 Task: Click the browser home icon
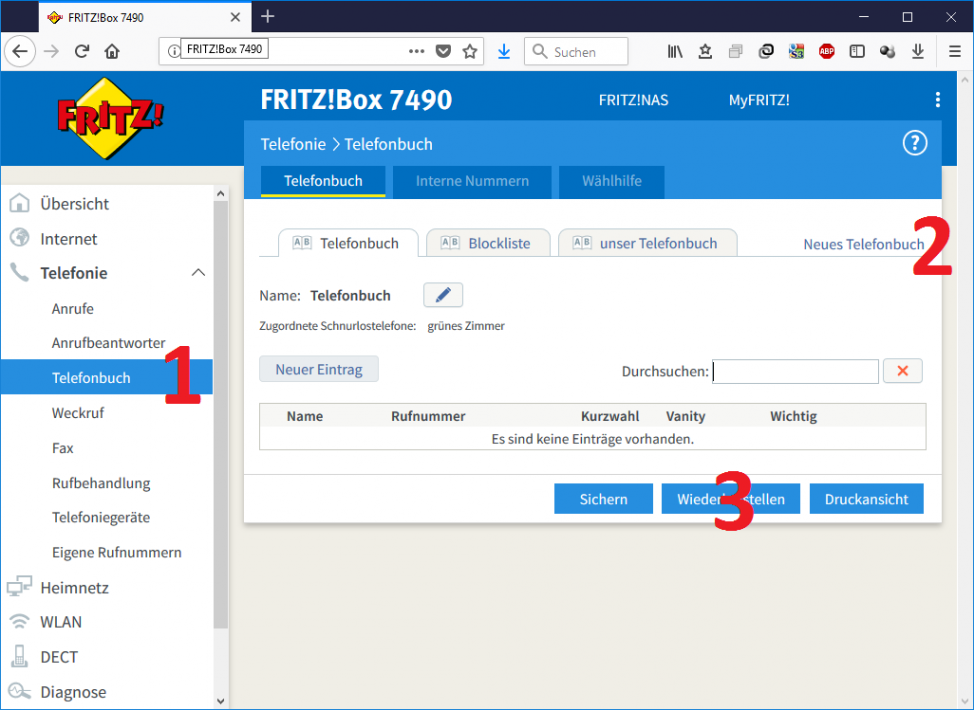point(112,52)
